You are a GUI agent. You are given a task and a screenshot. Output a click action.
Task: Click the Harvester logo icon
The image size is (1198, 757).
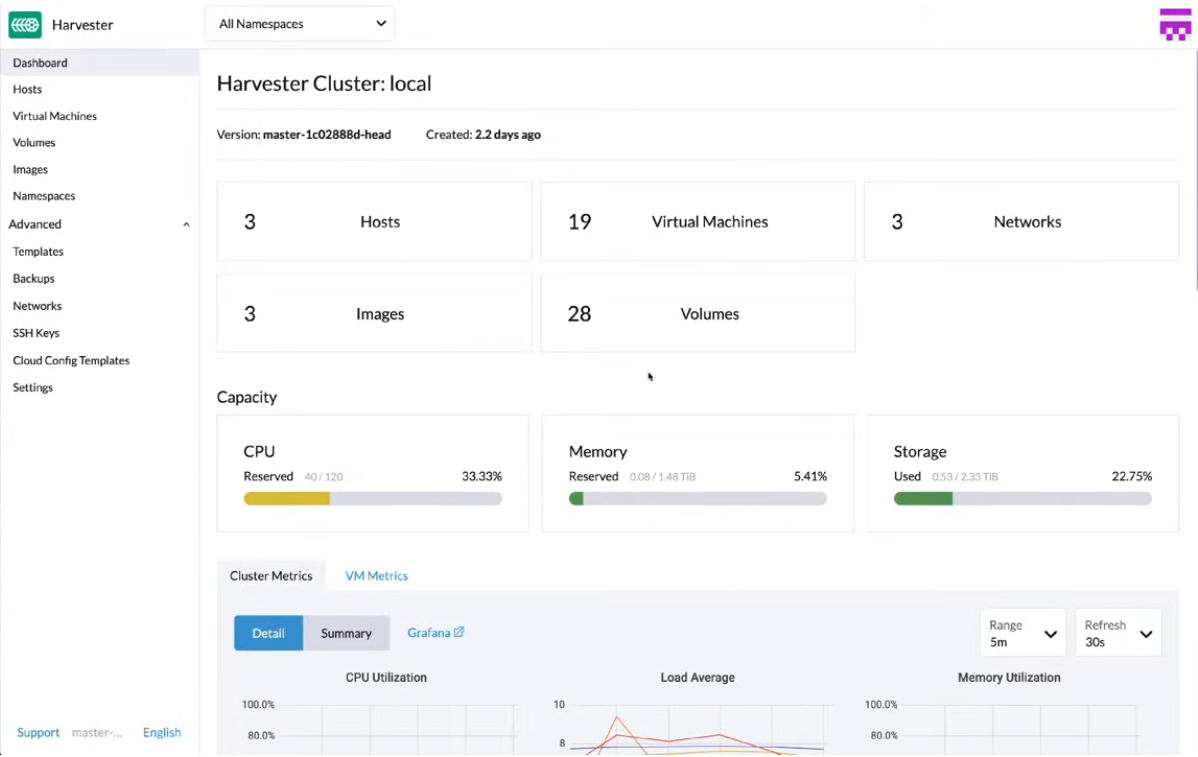coord(25,24)
